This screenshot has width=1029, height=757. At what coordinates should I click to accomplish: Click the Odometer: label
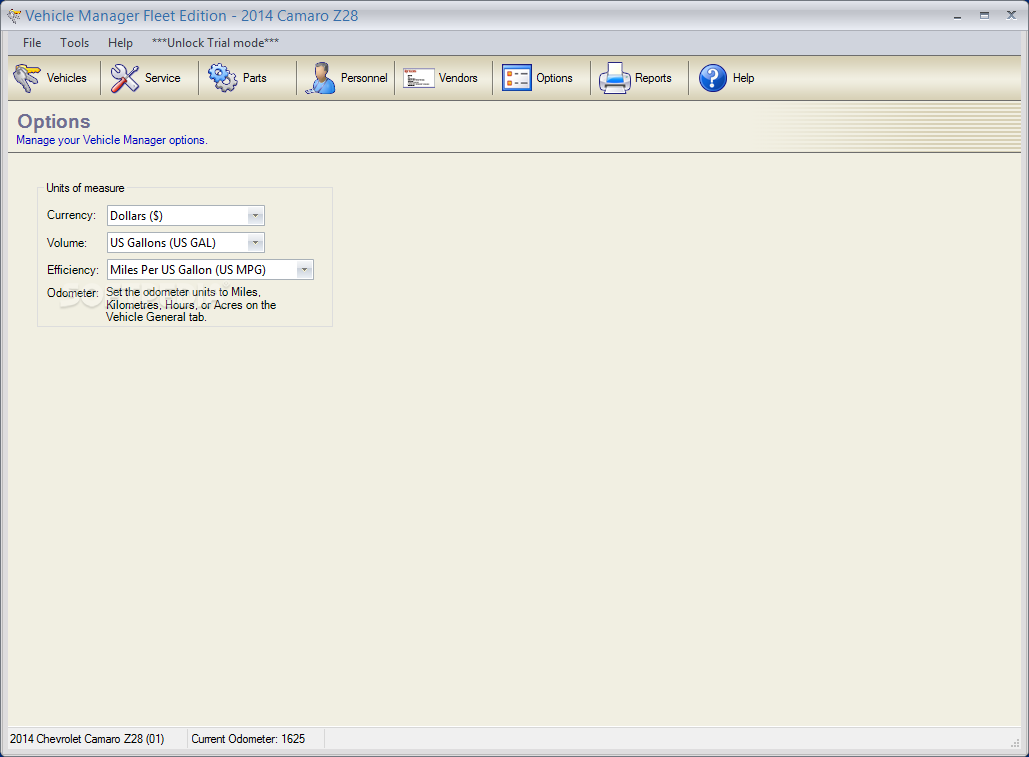pos(72,293)
